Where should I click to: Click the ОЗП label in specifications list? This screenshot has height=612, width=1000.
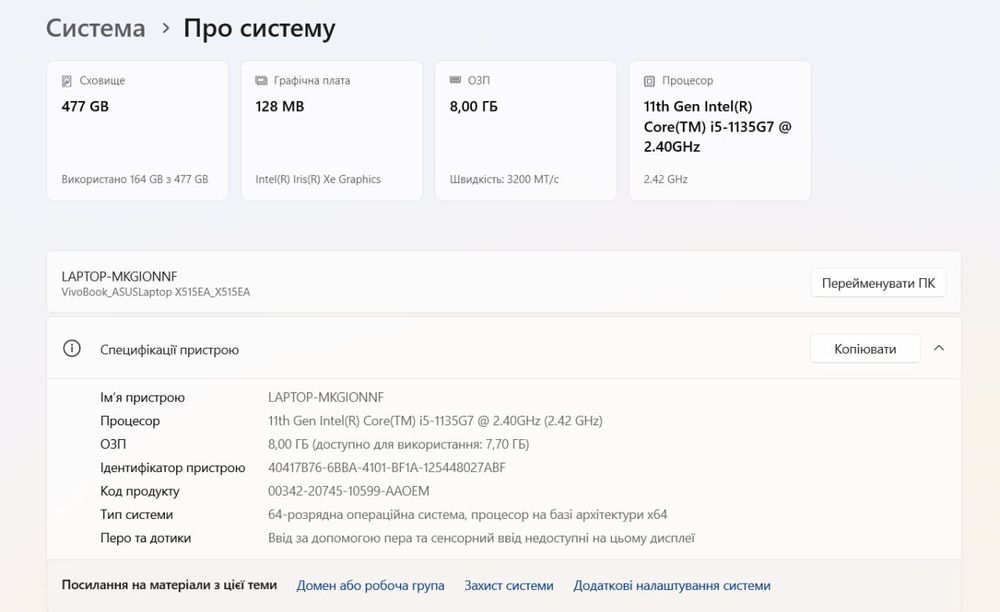pyautogui.click(x=113, y=444)
